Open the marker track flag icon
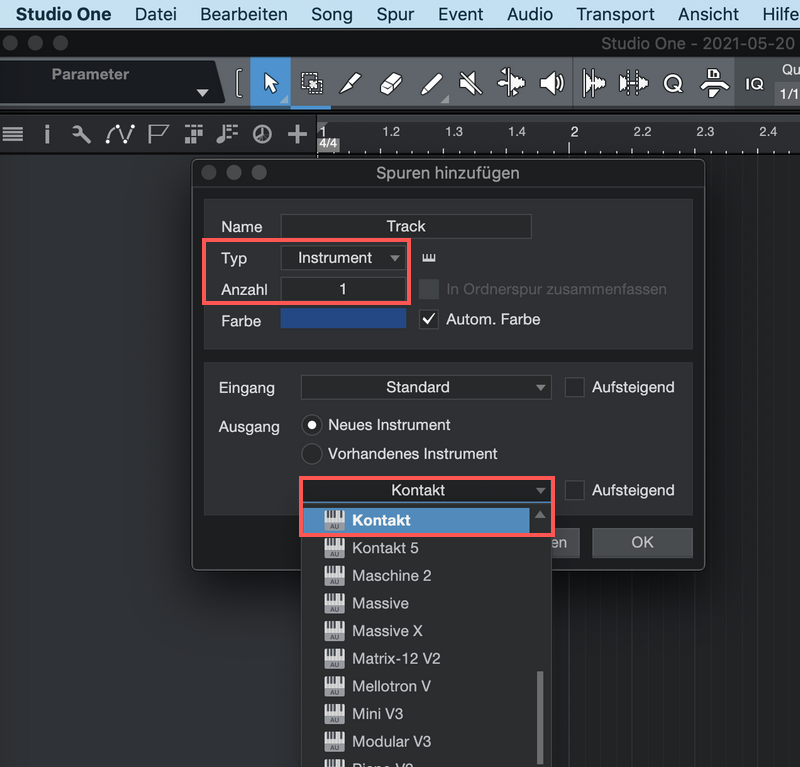The width and height of the screenshot is (800, 767). pos(158,134)
